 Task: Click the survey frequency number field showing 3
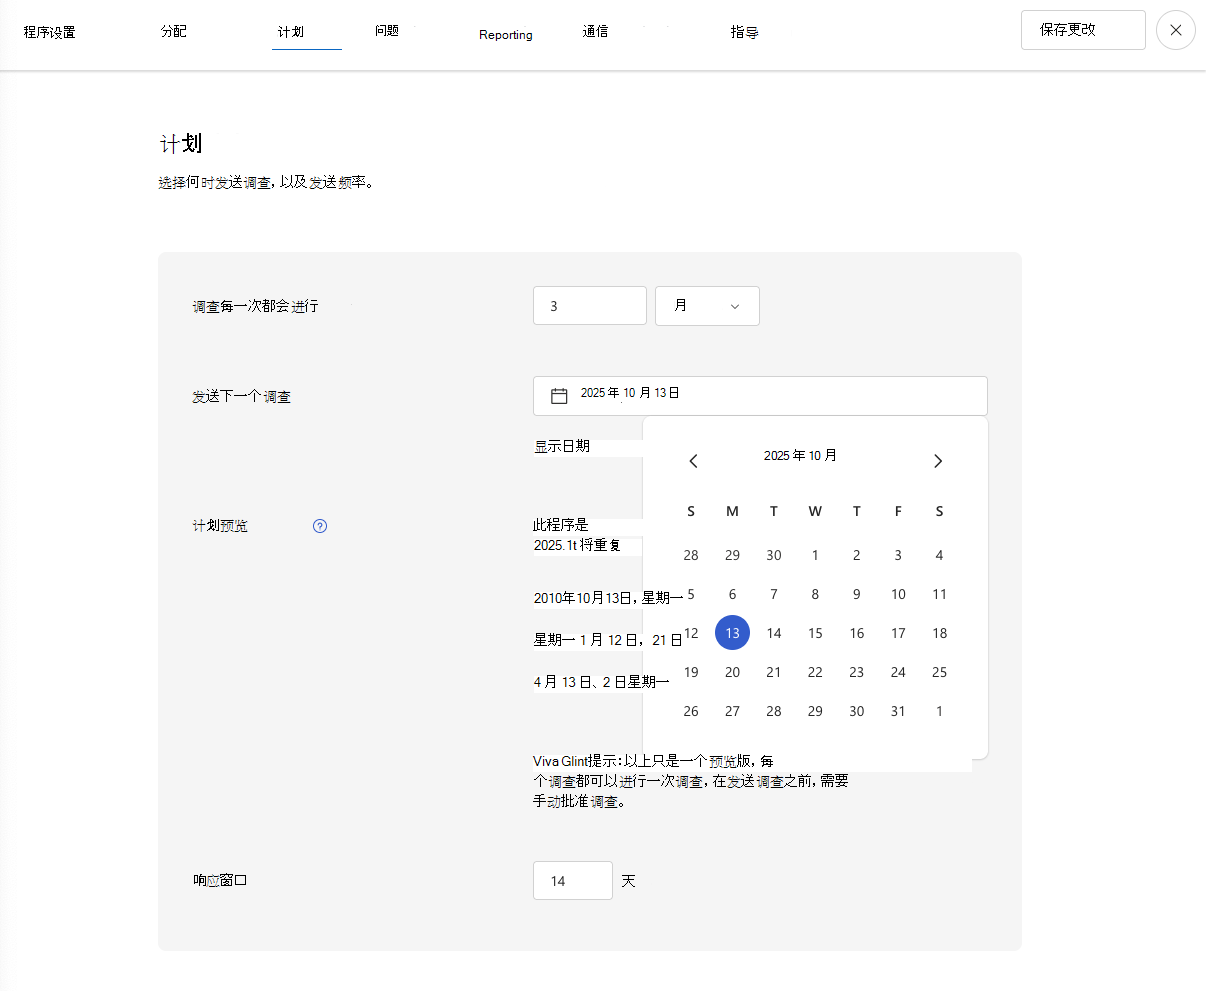tap(589, 305)
